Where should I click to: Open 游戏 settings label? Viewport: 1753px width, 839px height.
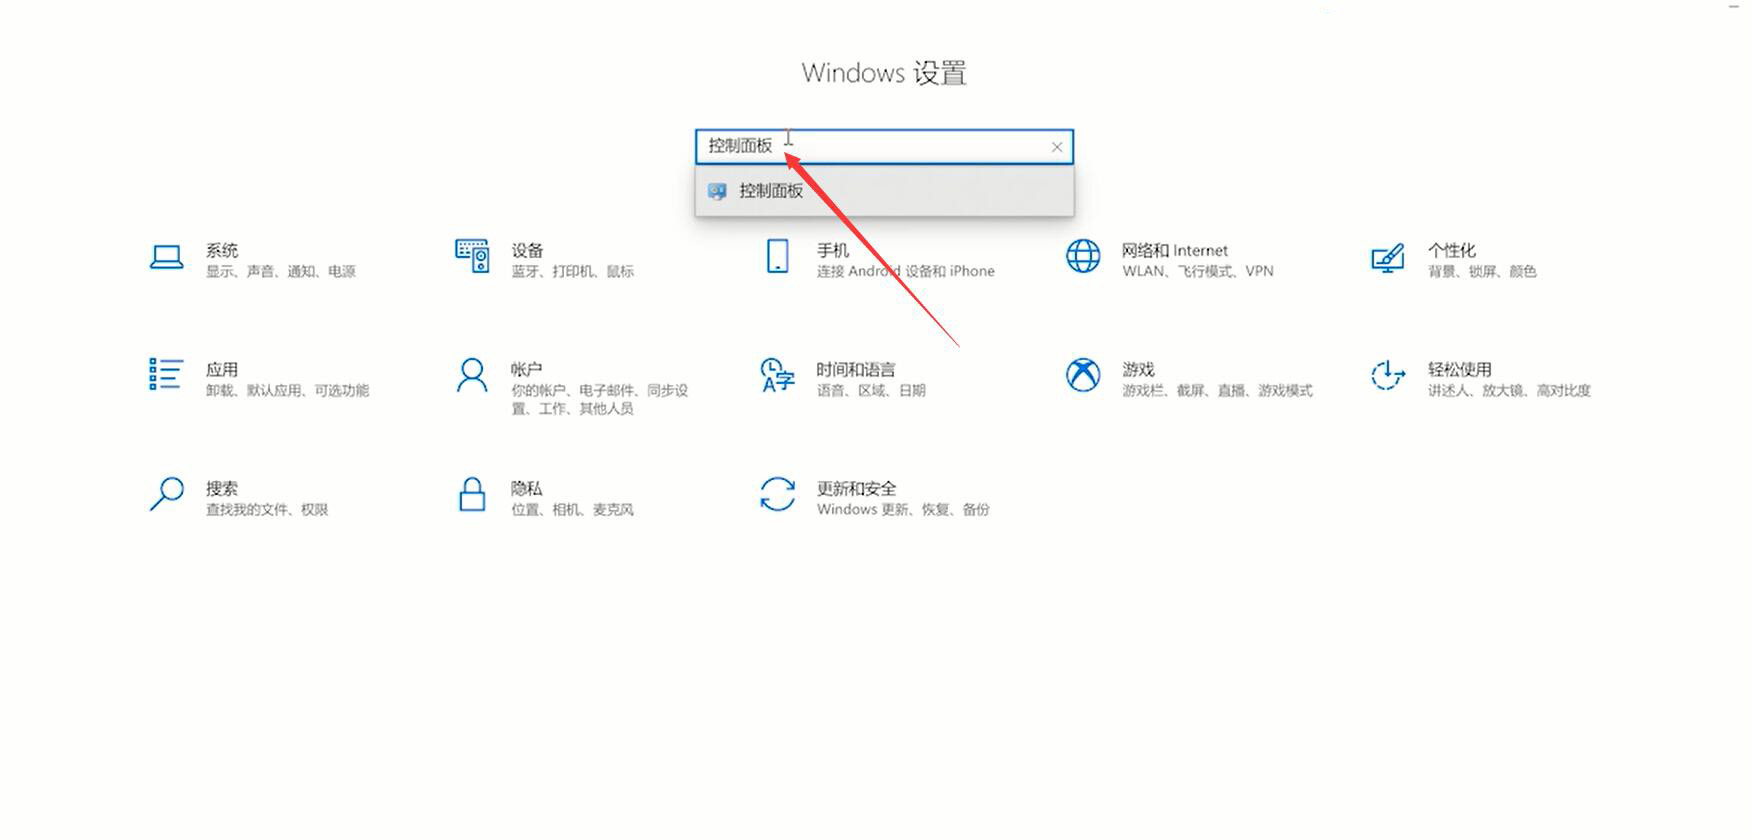coord(1138,369)
